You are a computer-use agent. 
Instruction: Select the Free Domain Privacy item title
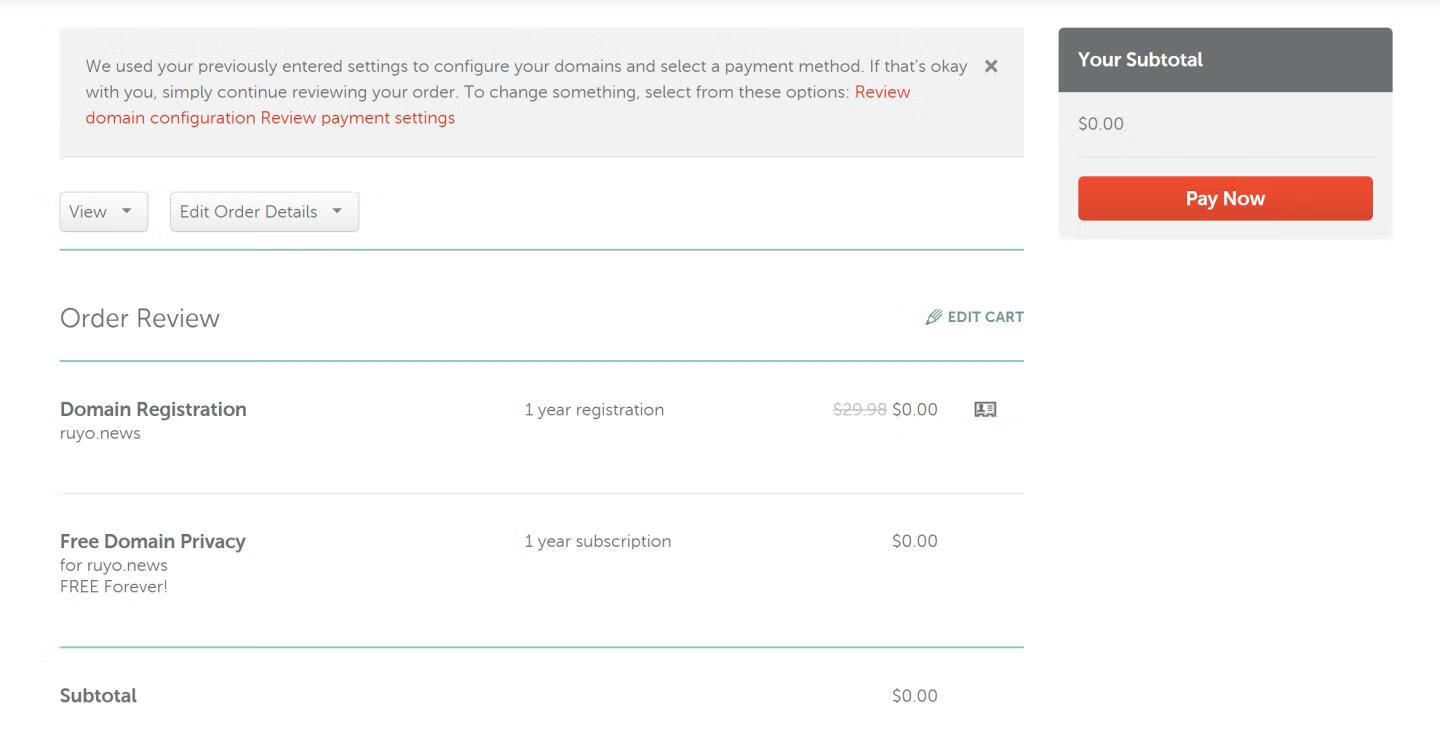pyautogui.click(x=153, y=541)
